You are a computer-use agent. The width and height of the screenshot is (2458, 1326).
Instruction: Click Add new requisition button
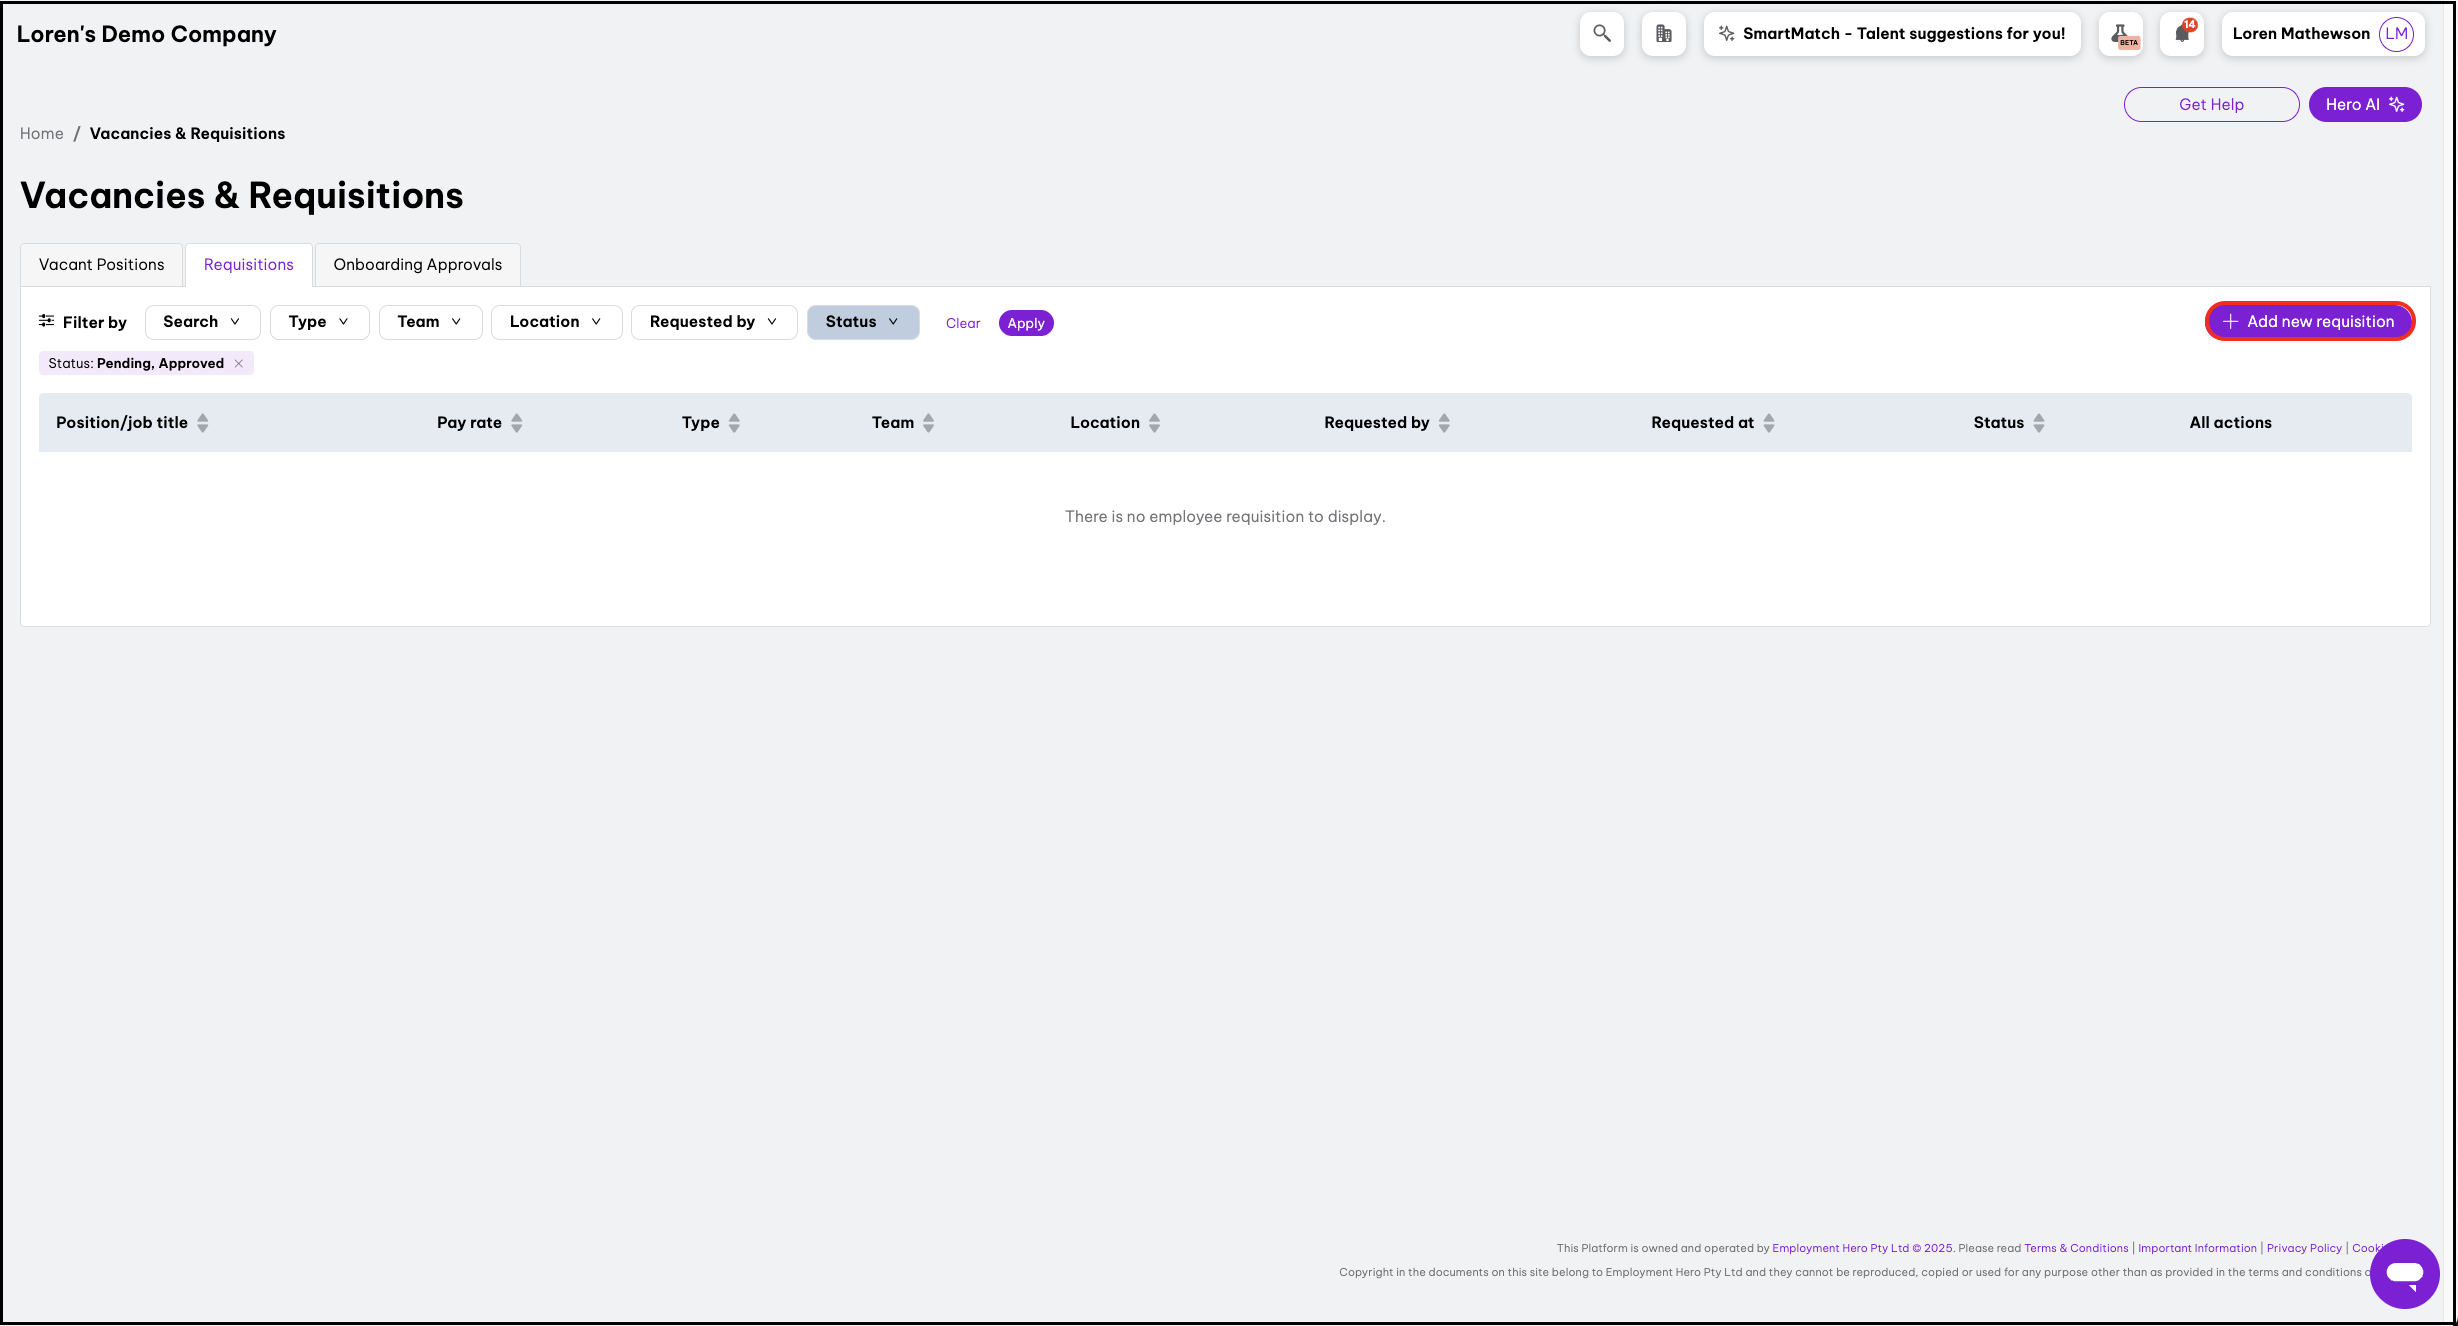(2309, 322)
